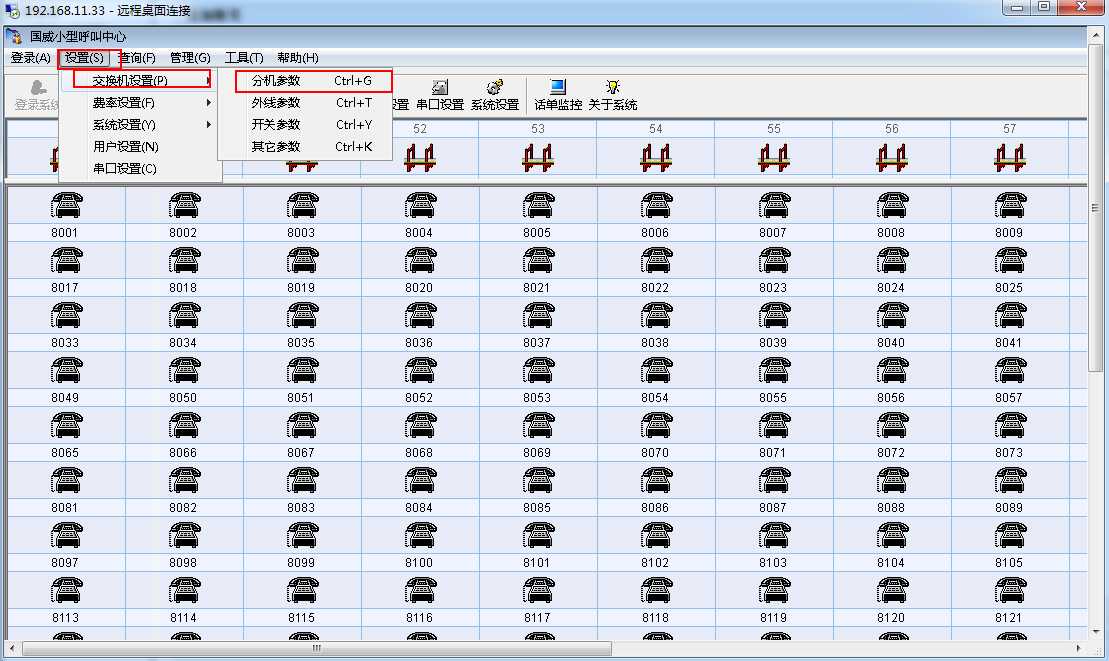Select extension 8113 phone icon
This screenshot has height=661, width=1109.
66,591
